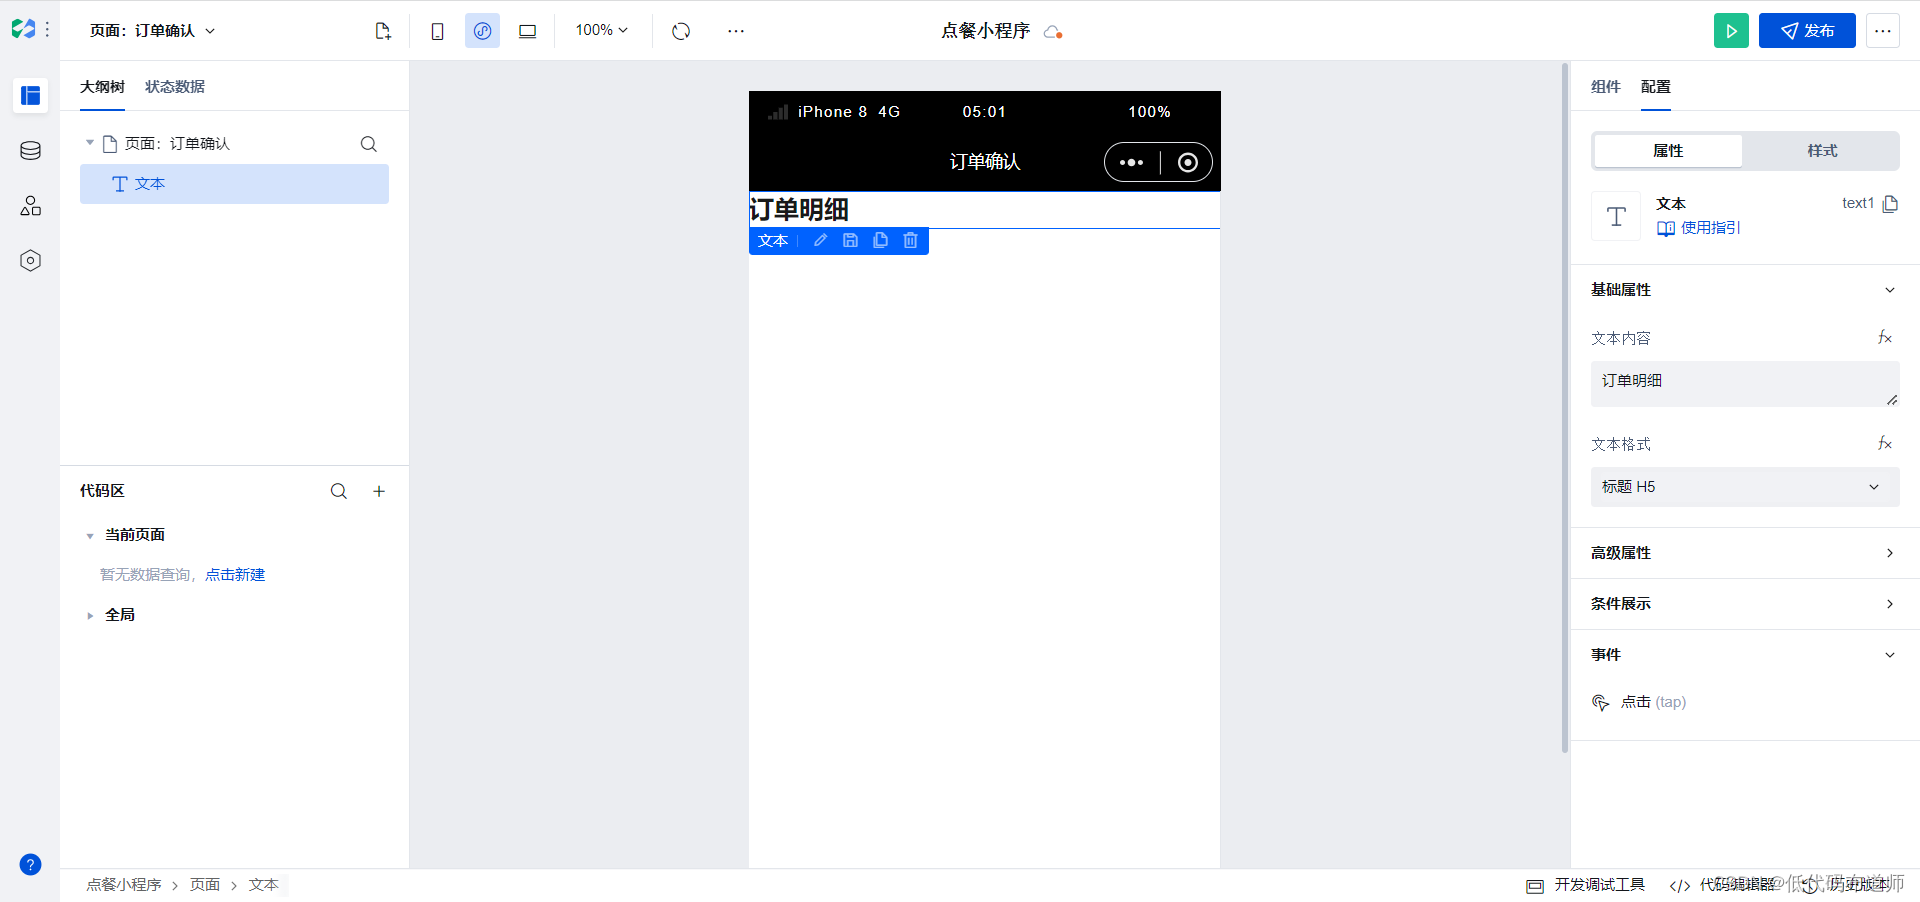This screenshot has width=1920, height=902.
Task: Click the phone simulator capsule more dots
Action: 1131,162
